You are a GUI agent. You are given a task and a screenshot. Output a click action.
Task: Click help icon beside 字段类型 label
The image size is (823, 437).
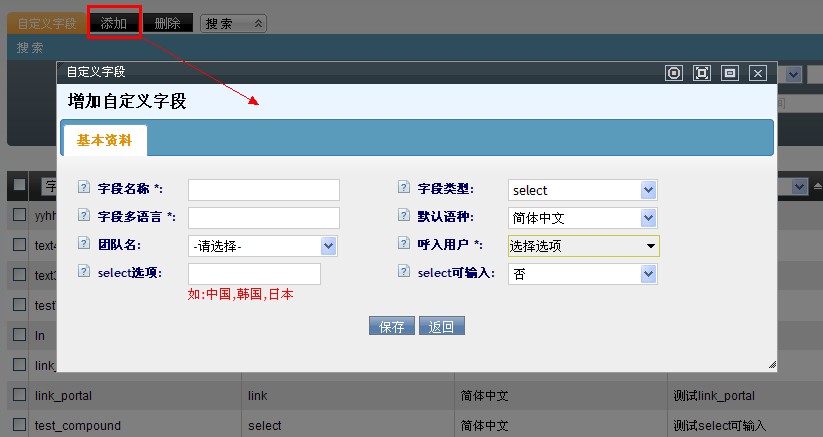[404, 187]
